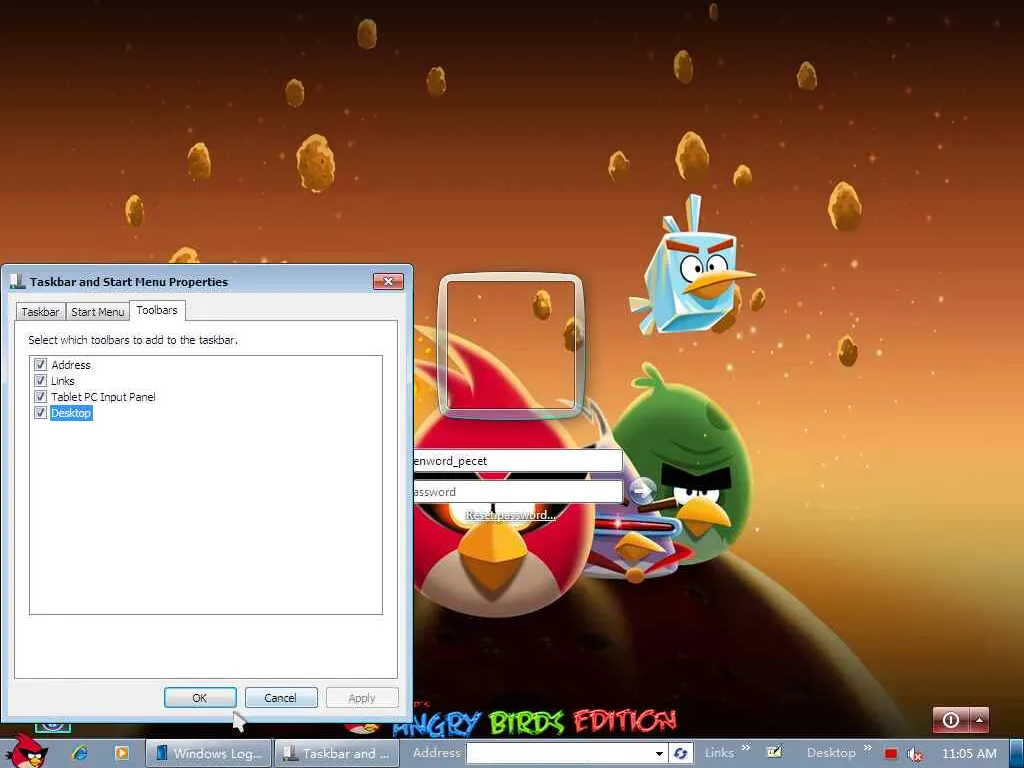Open the muted volume tray icon
The height and width of the screenshot is (768, 1024).
tap(915, 754)
